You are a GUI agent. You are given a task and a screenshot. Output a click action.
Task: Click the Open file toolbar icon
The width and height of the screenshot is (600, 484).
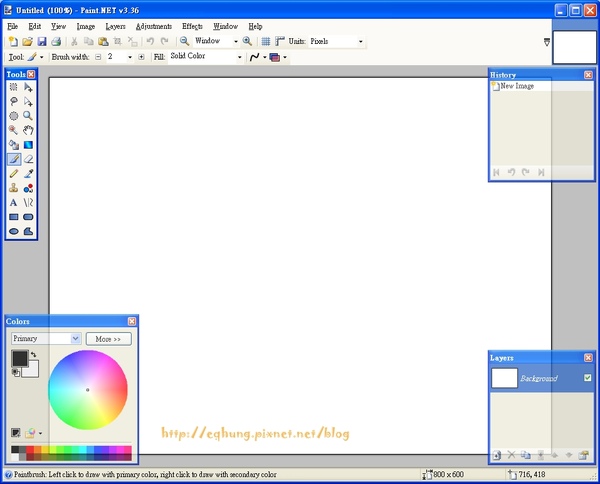pyautogui.click(x=28, y=41)
